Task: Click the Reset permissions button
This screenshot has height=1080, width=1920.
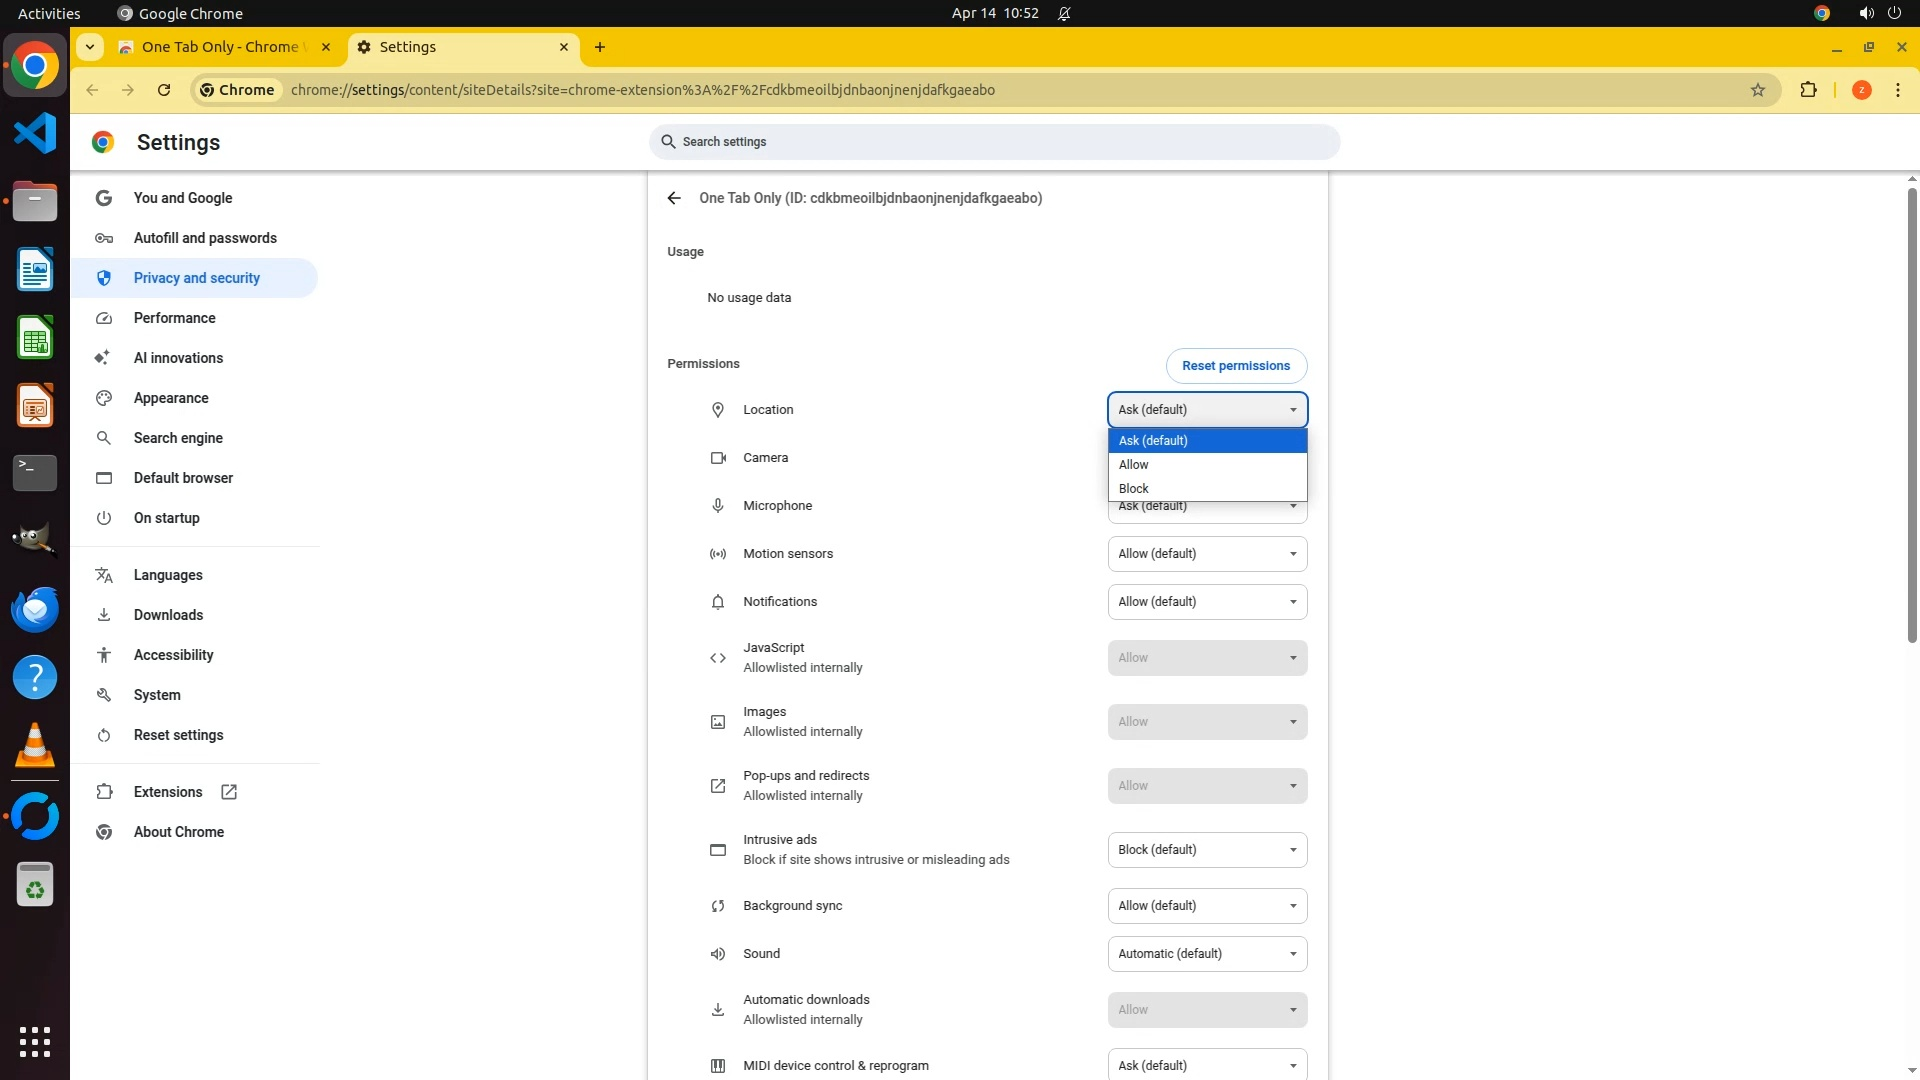Action: coord(1236,366)
